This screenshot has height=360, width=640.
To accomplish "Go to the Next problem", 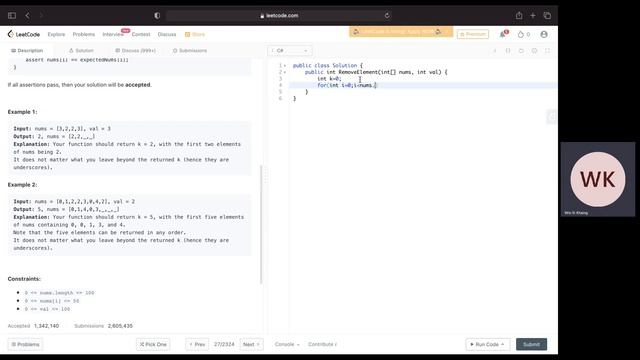I will (x=251, y=344).
